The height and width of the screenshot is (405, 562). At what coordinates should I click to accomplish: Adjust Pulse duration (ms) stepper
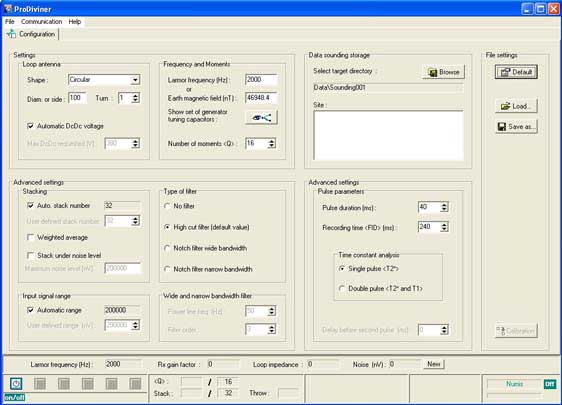point(444,207)
